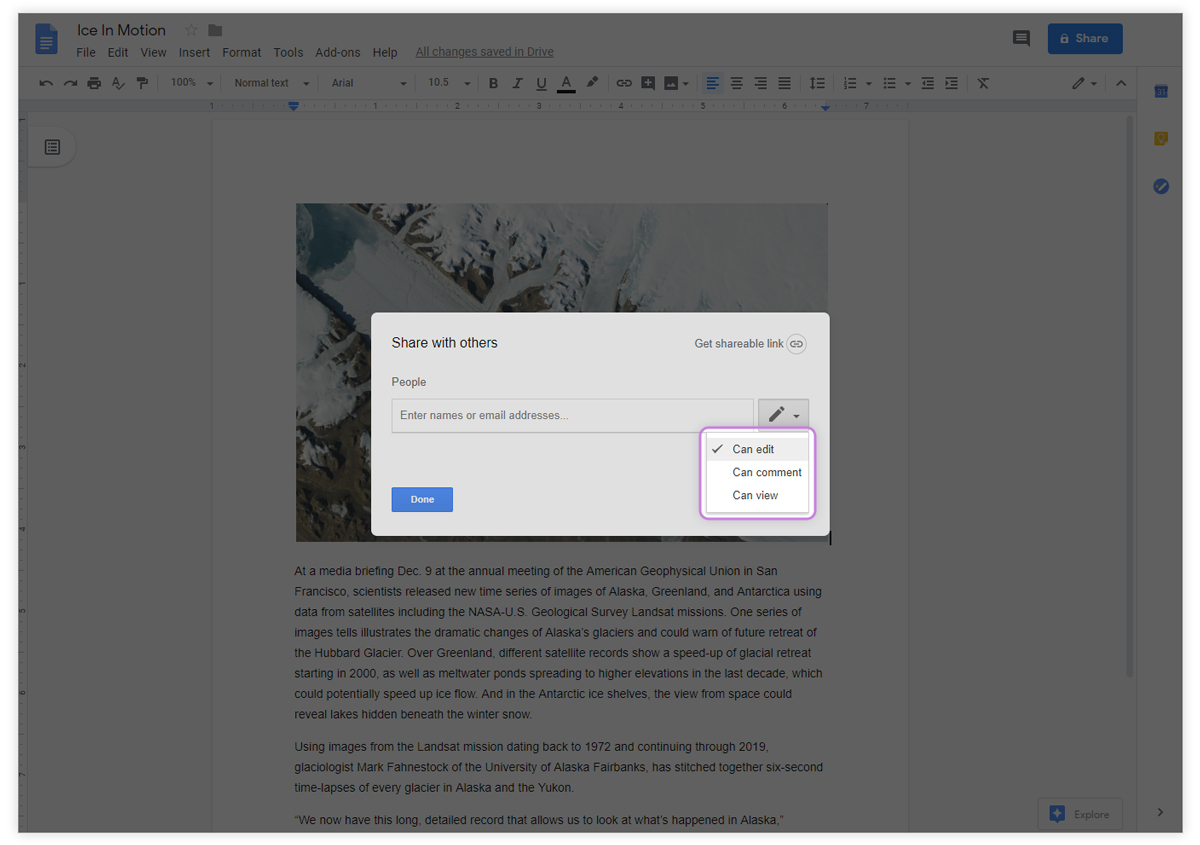Screen dimensions: 1200x845
Task: Open the zoom level dropdown
Action: (191, 83)
